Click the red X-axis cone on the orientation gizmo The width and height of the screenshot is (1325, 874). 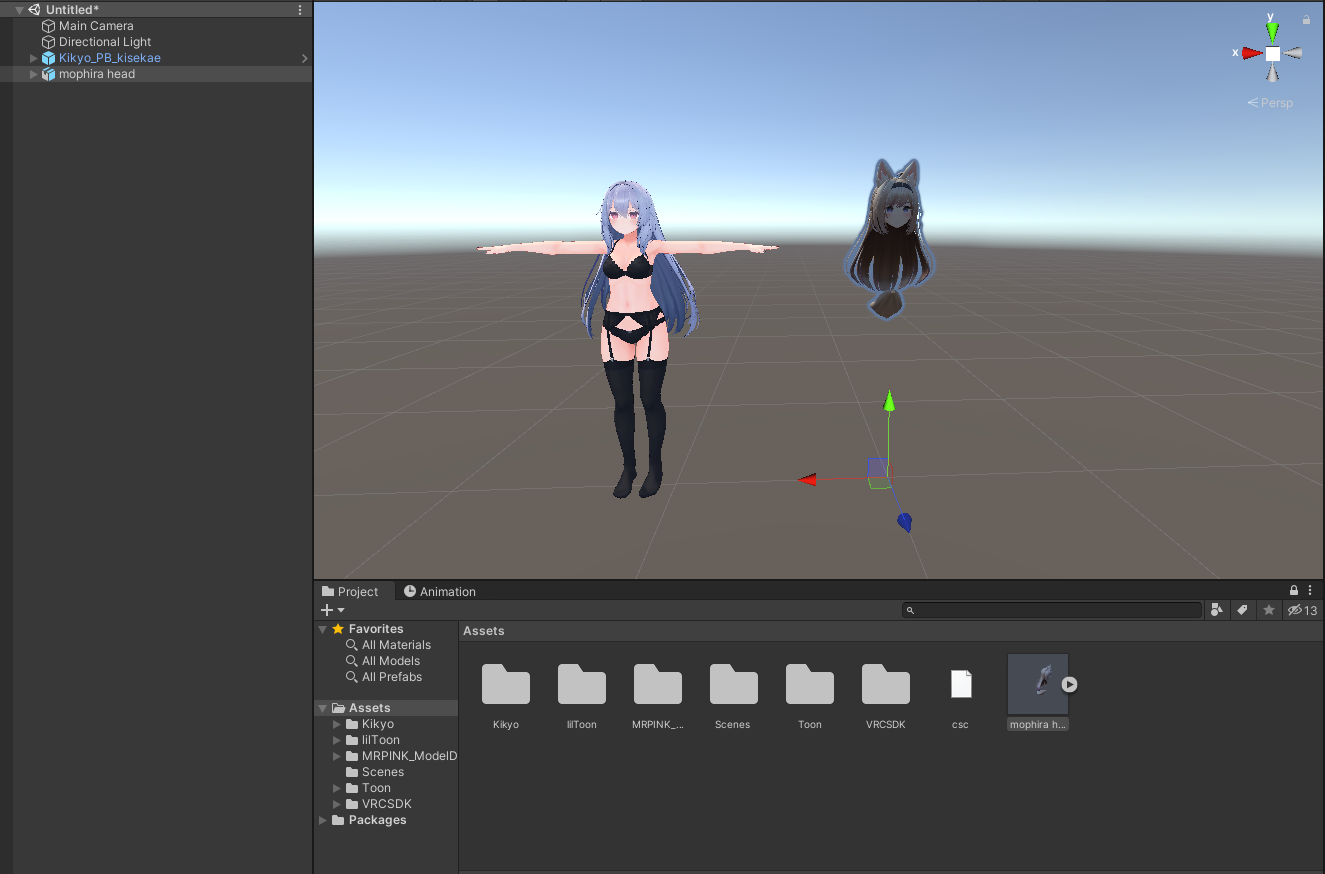point(1251,53)
